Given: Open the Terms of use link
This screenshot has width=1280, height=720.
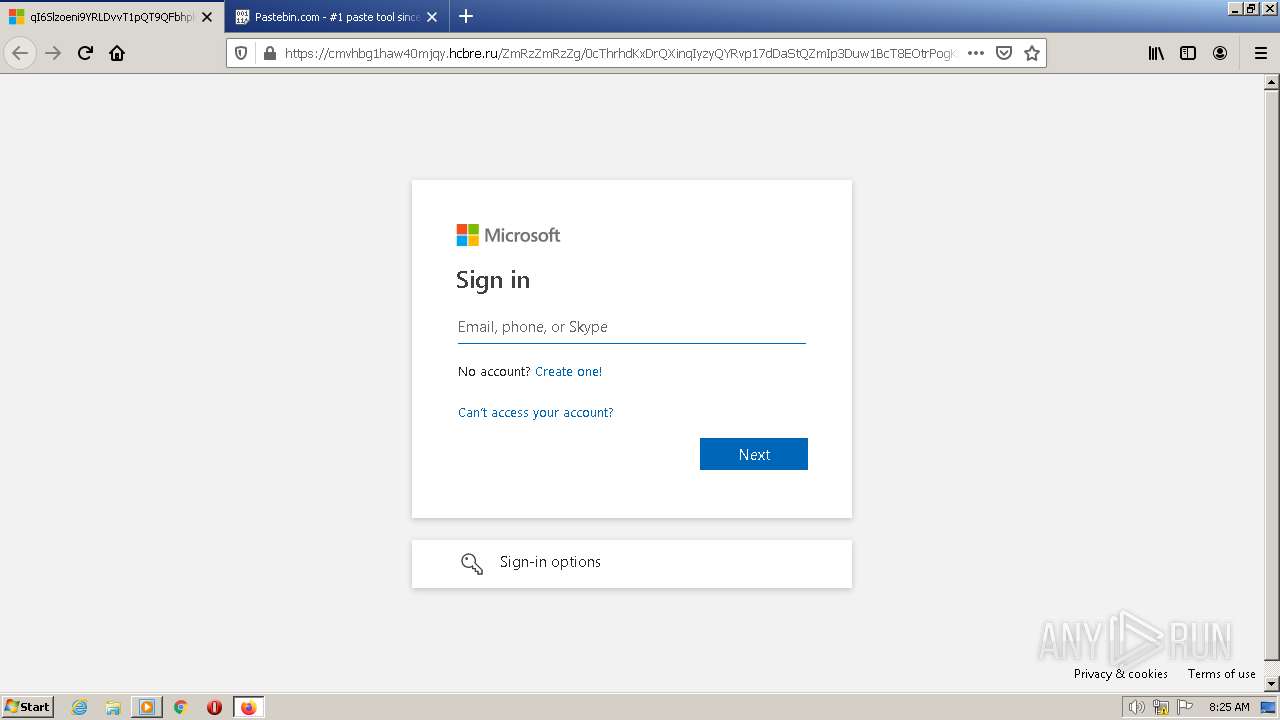Looking at the screenshot, I should tap(1221, 674).
